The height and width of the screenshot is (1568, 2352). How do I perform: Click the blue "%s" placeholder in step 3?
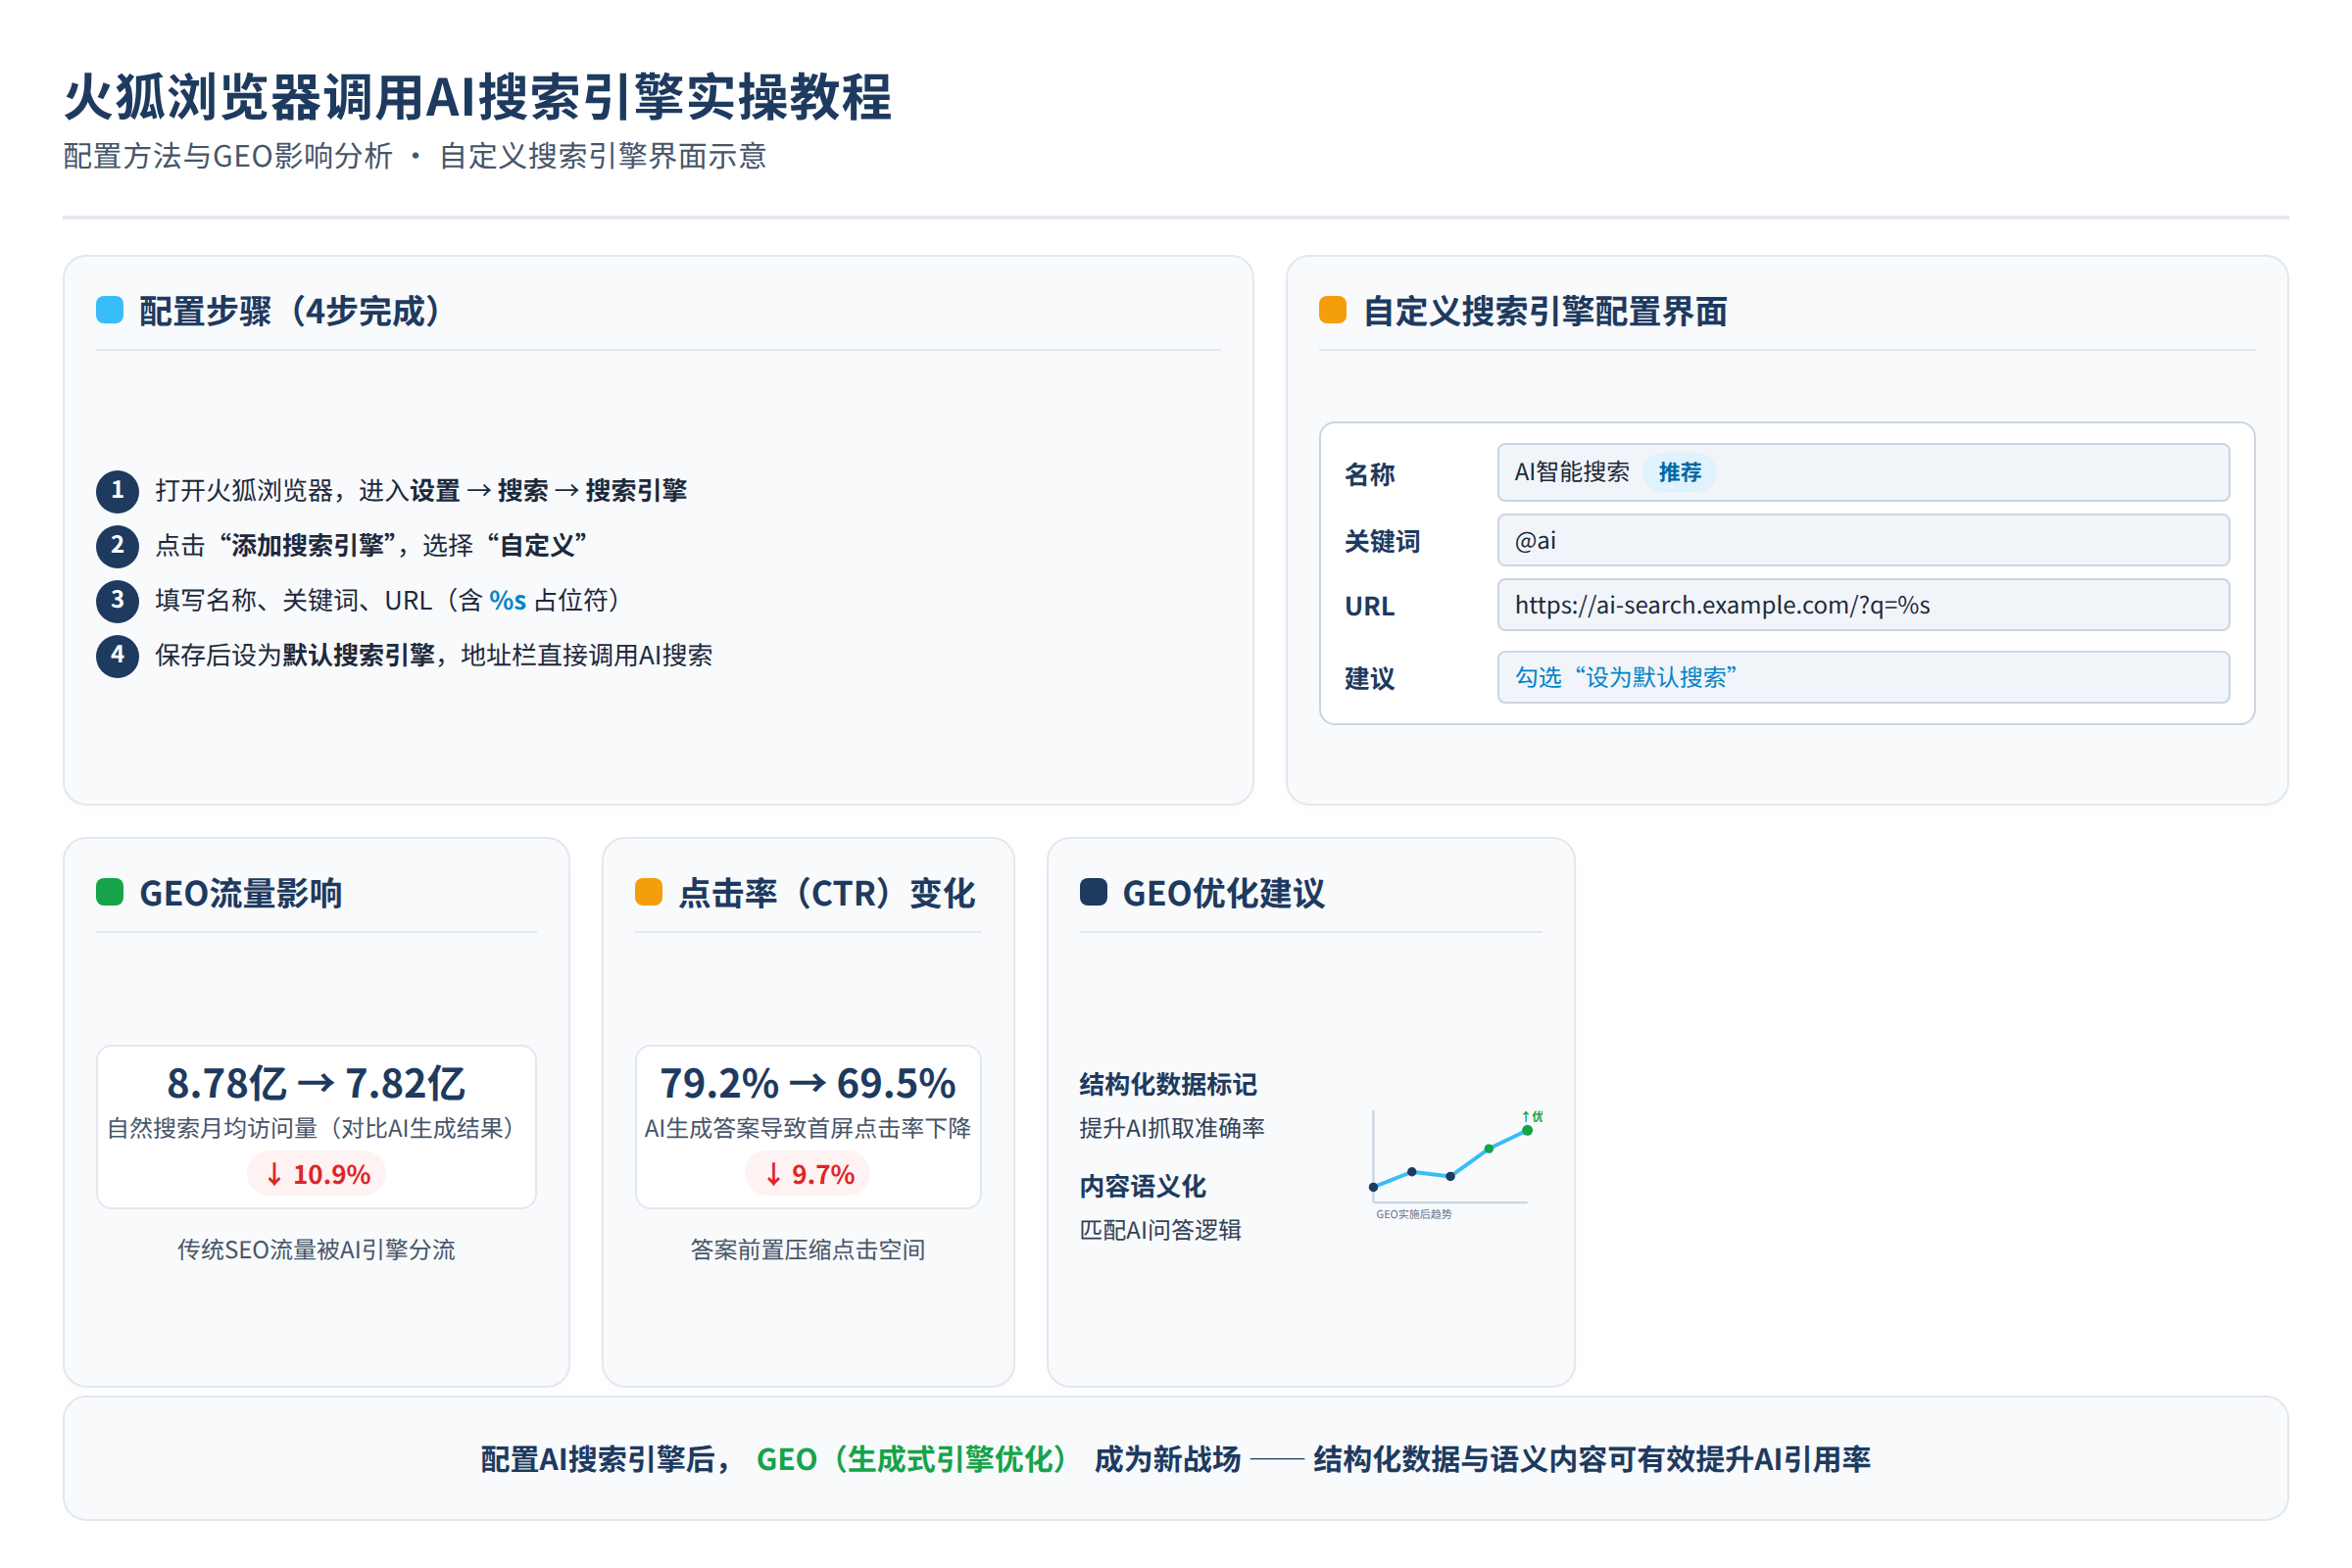pos(508,601)
